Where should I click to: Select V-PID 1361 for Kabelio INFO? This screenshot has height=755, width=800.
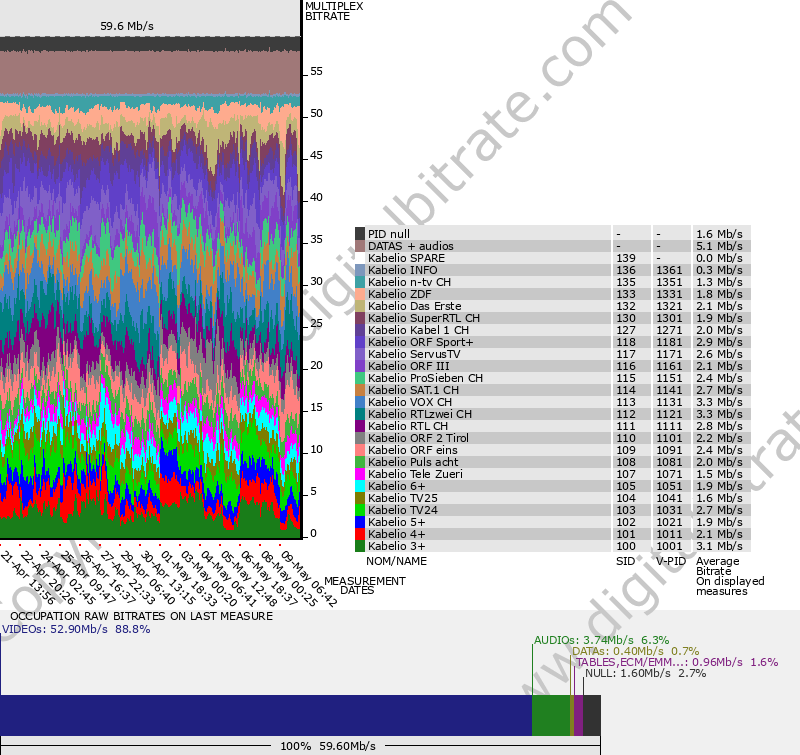click(x=669, y=270)
